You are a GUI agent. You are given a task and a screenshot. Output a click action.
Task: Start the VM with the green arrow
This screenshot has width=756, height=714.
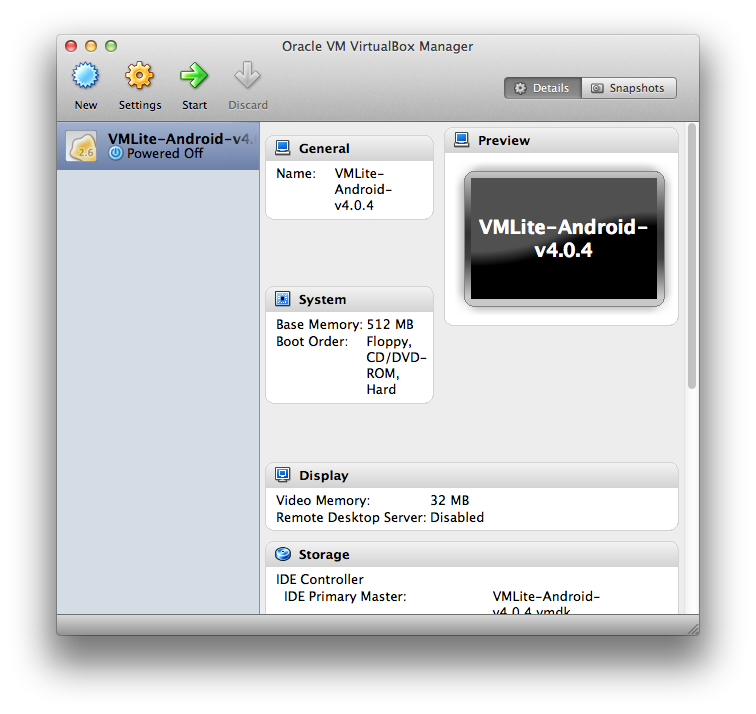coord(194,76)
